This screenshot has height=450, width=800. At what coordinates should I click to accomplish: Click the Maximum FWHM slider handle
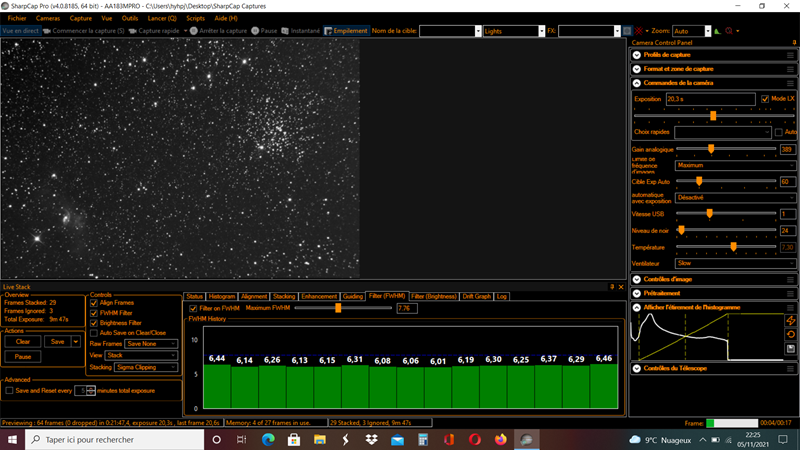click(338, 308)
